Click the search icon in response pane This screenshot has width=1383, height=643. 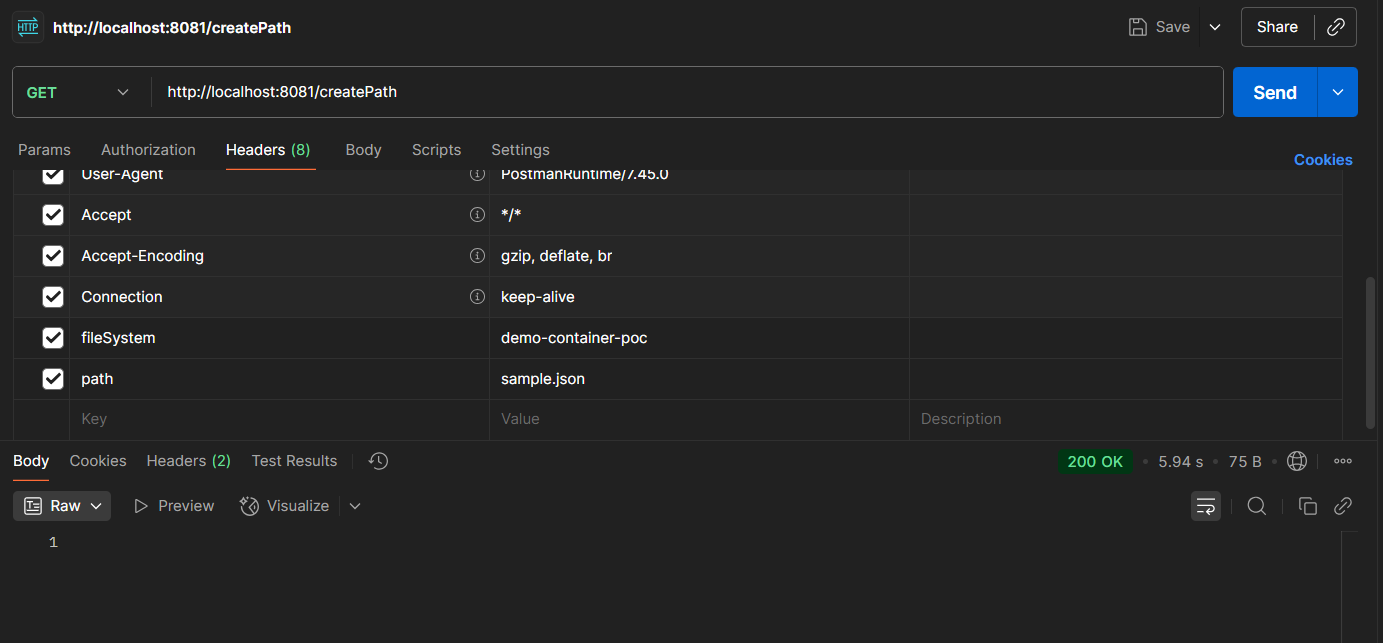coord(1256,506)
